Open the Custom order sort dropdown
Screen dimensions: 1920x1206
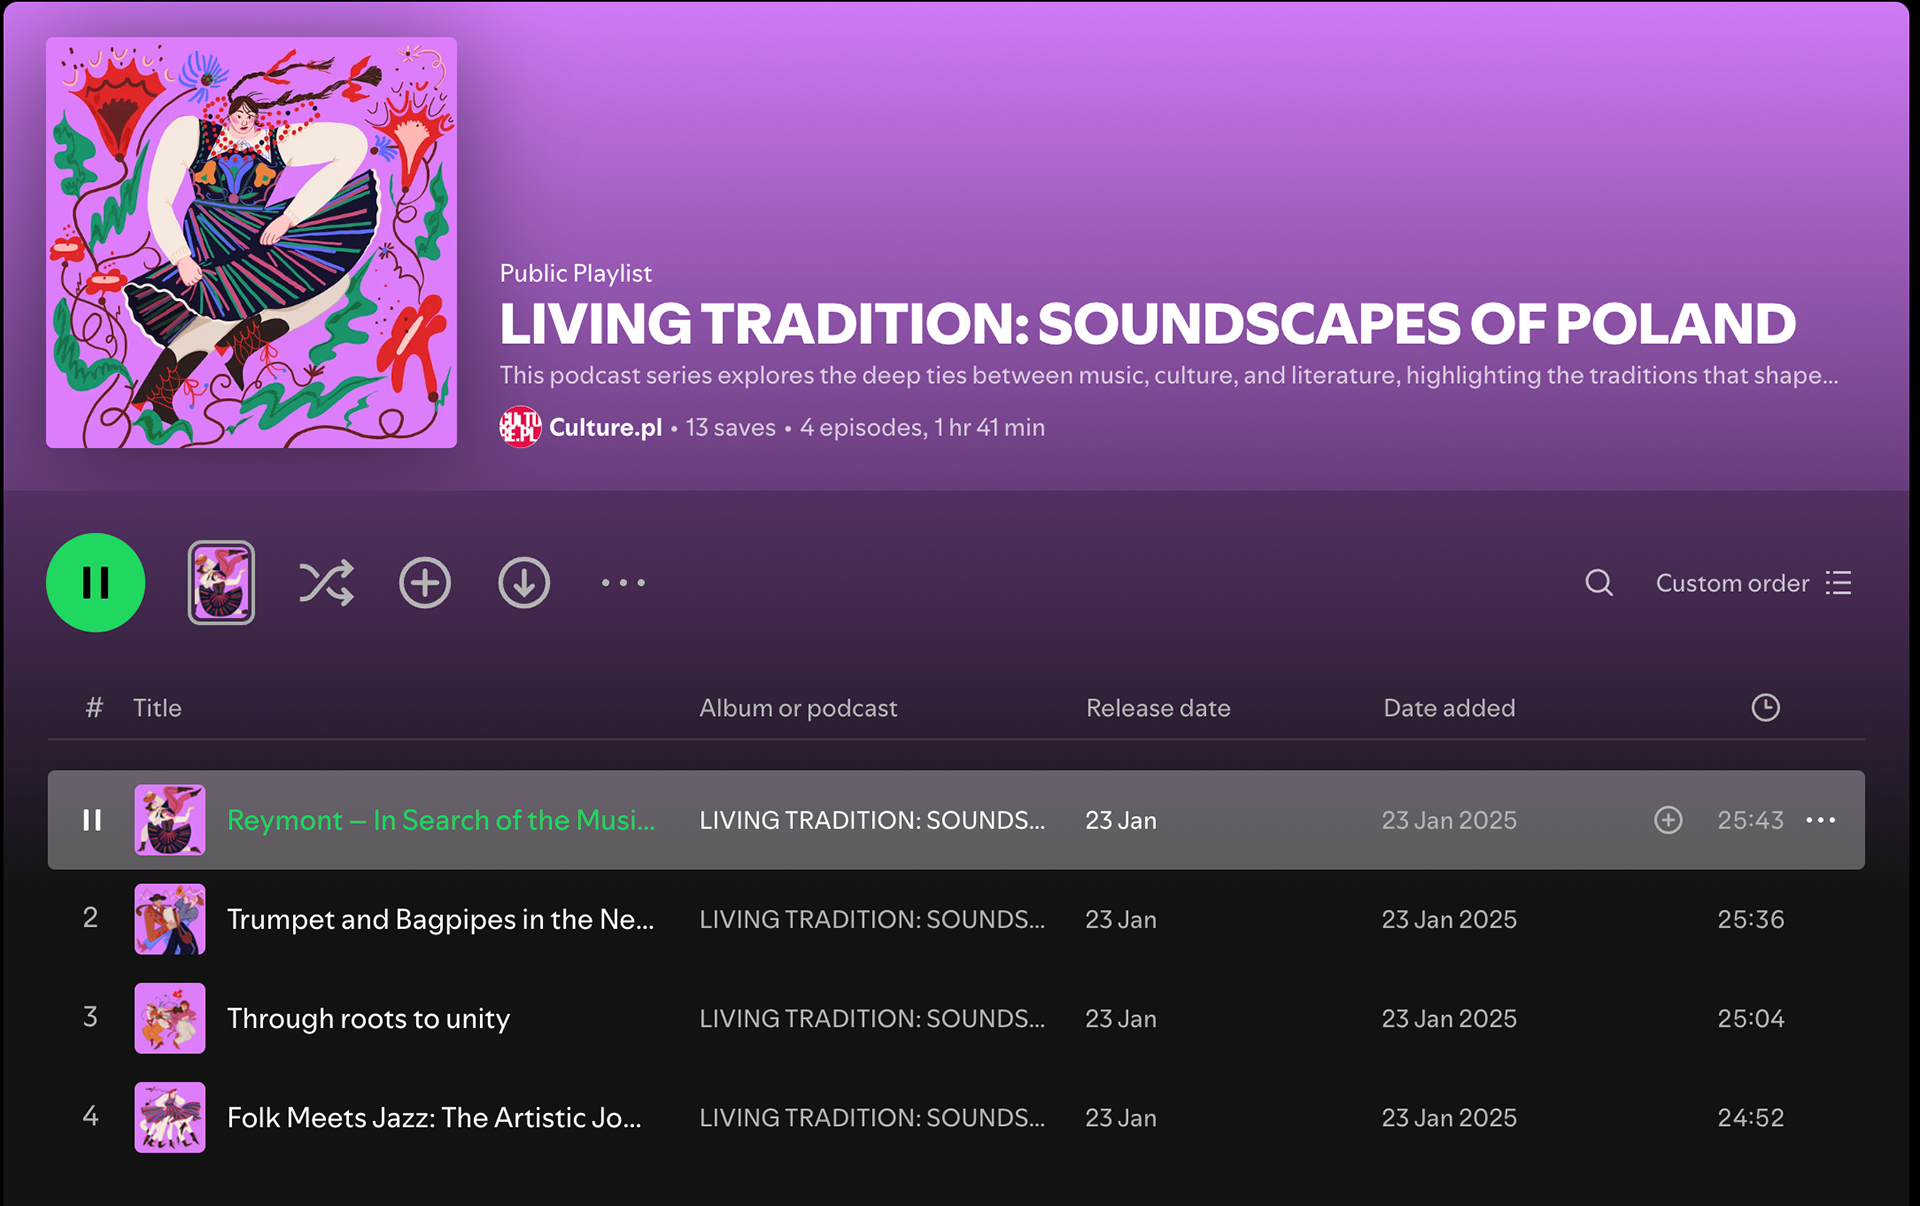click(1754, 583)
